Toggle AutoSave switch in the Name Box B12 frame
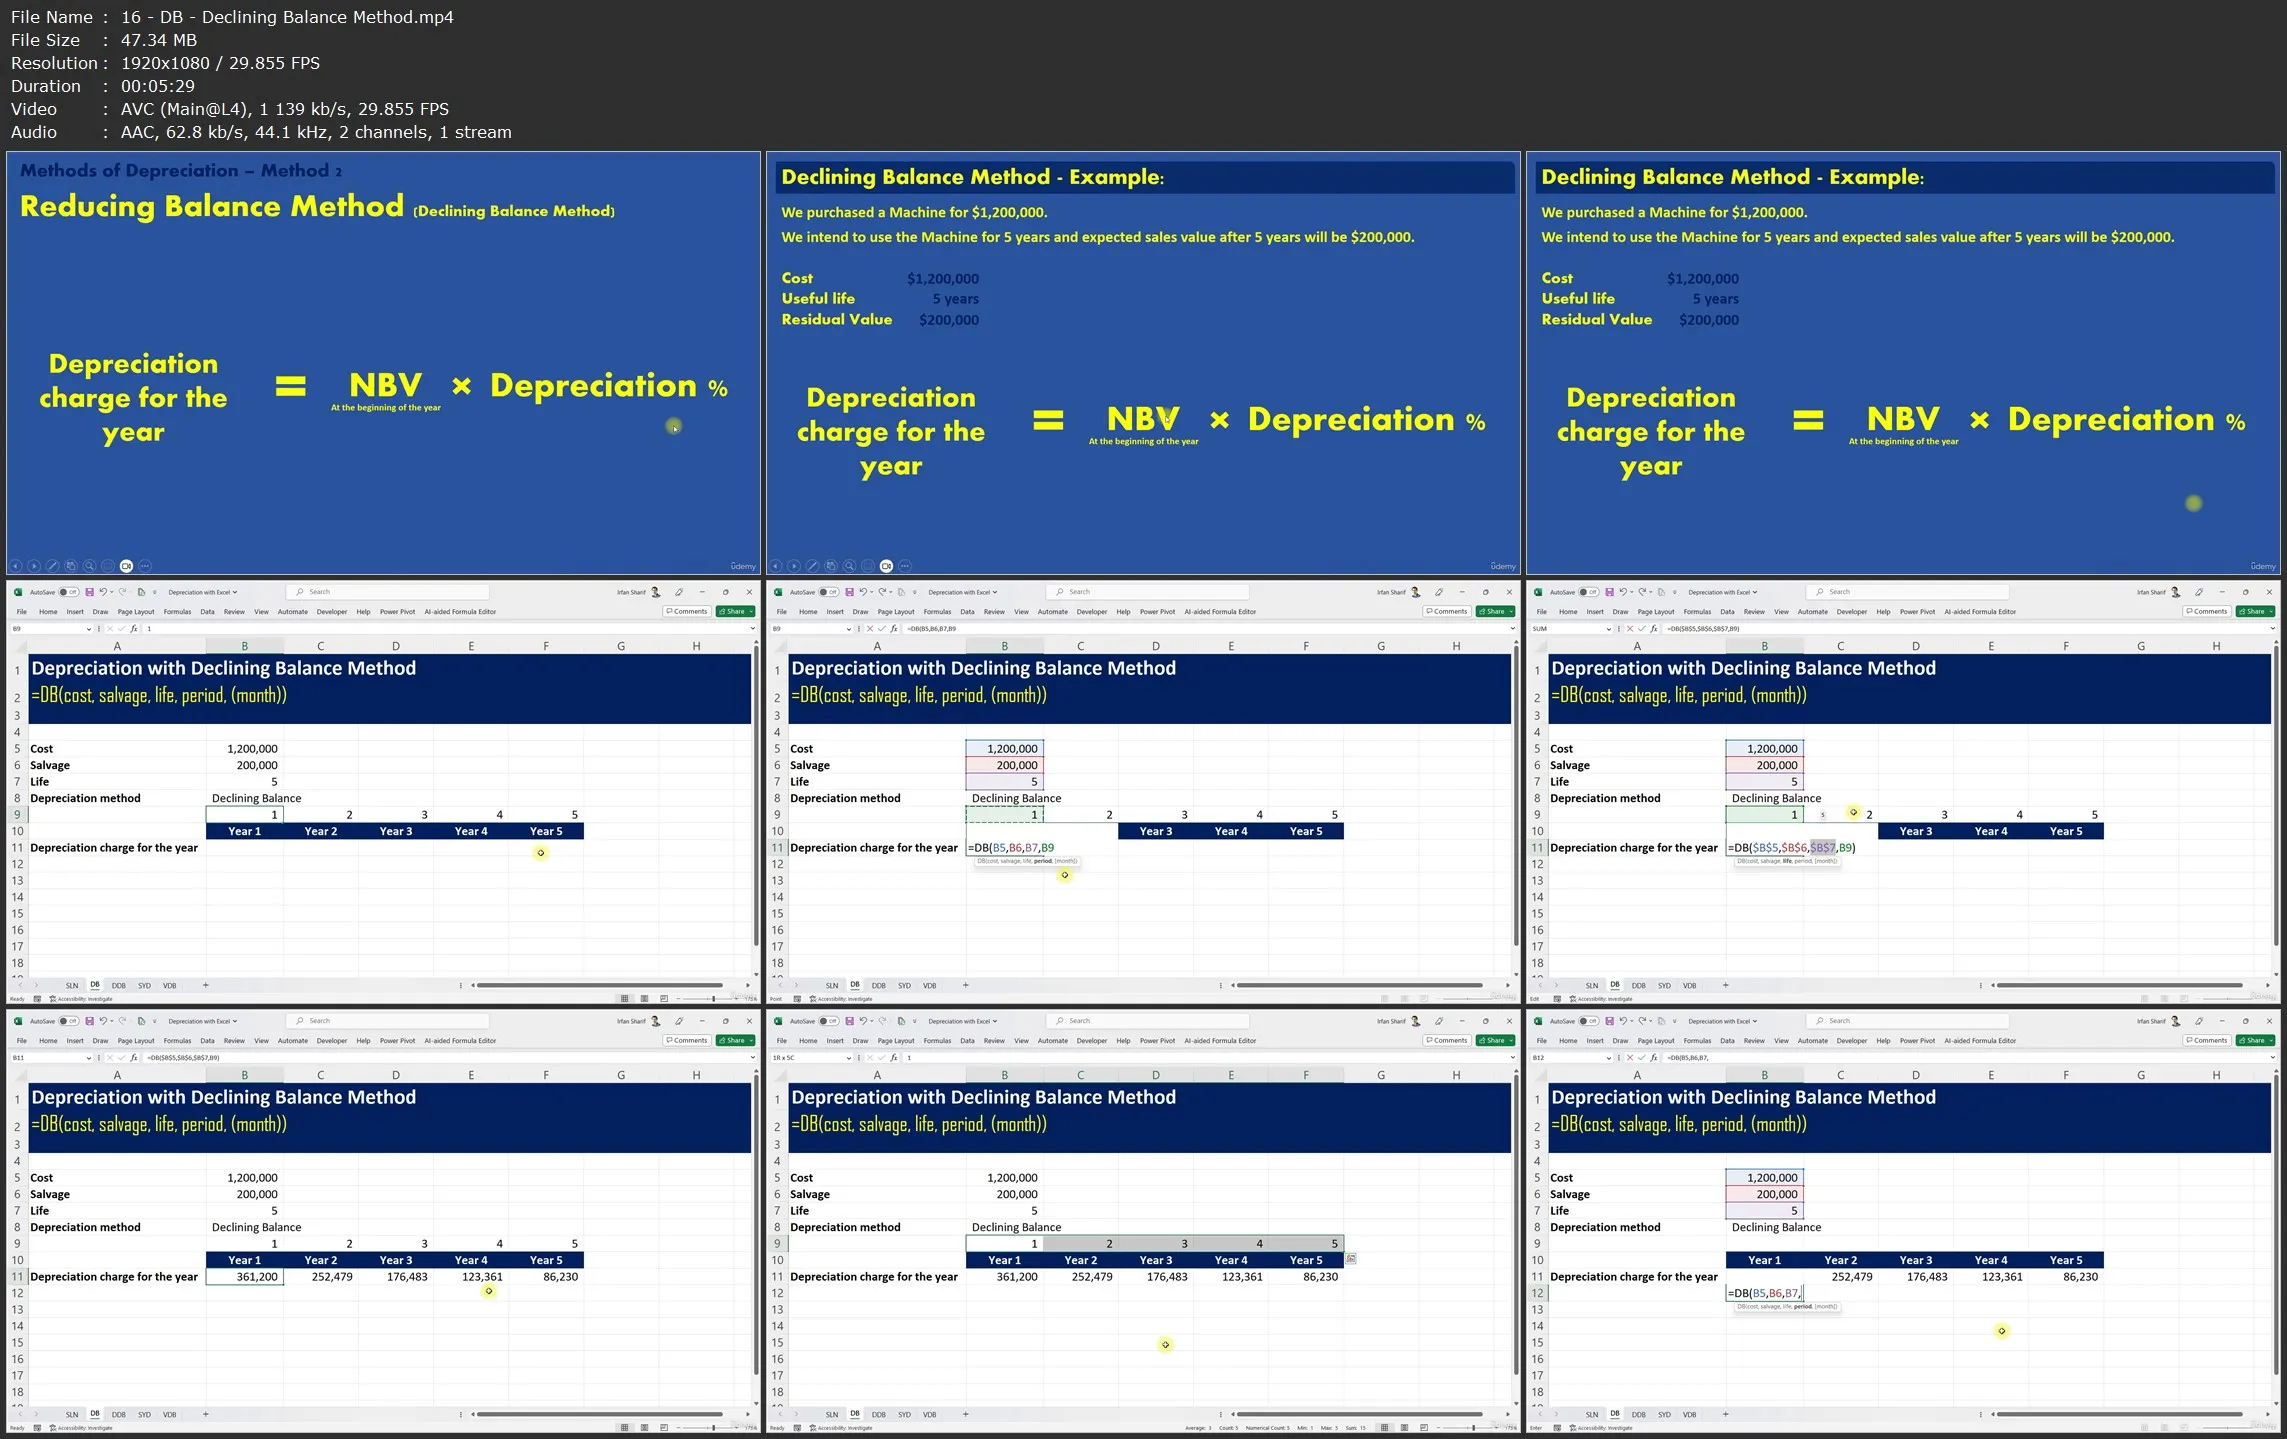The width and height of the screenshot is (2287, 1439). (x=1588, y=1021)
